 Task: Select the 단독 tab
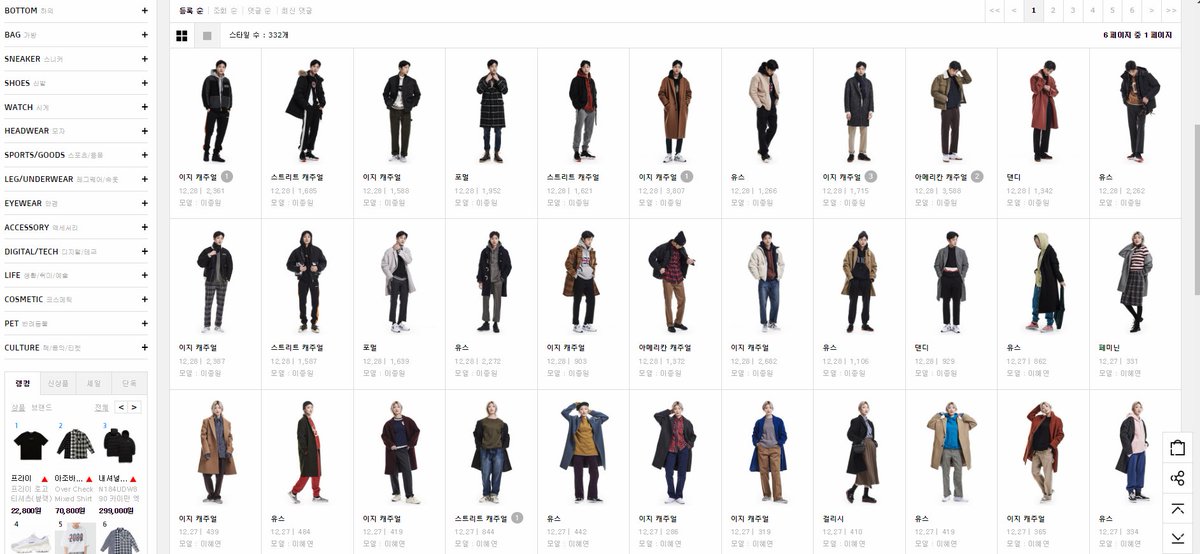point(129,383)
